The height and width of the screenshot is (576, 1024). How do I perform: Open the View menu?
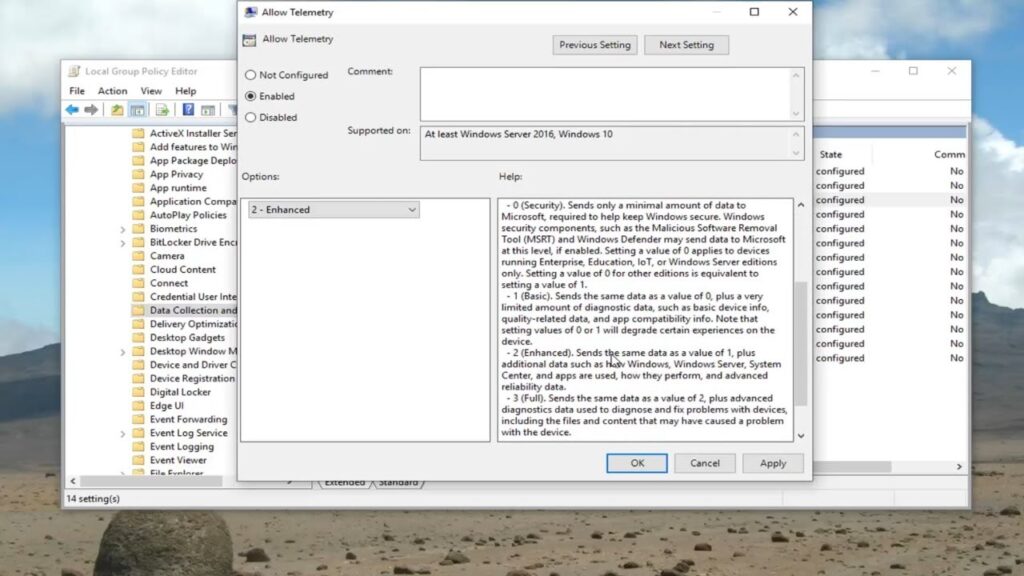coord(151,91)
